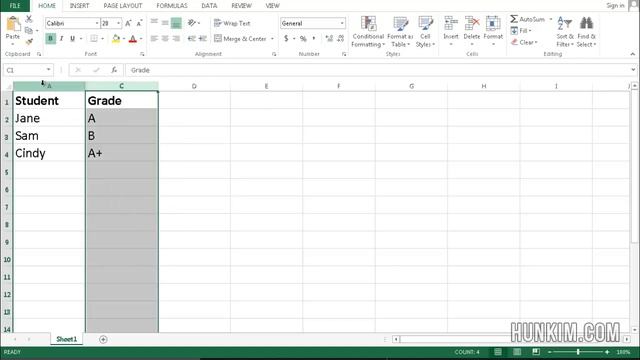Open Find & Select binoculars
The height and width of the screenshot is (360, 640).
587,32
